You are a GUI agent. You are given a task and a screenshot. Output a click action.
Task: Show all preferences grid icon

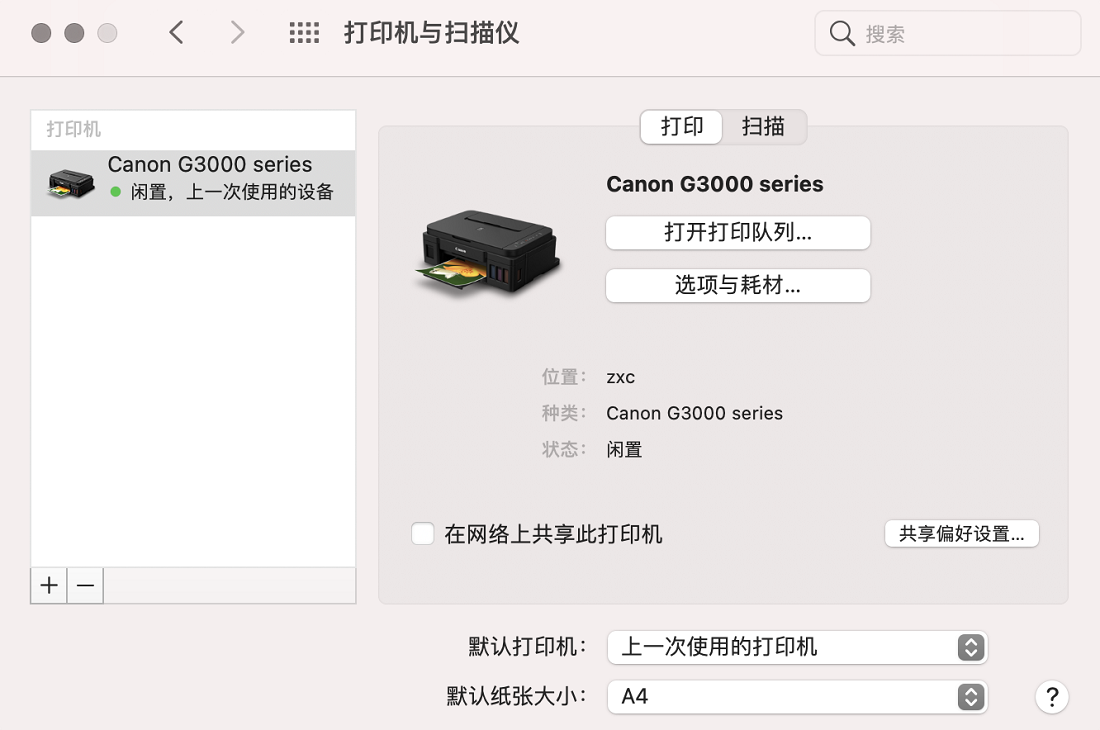[x=304, y=32]
